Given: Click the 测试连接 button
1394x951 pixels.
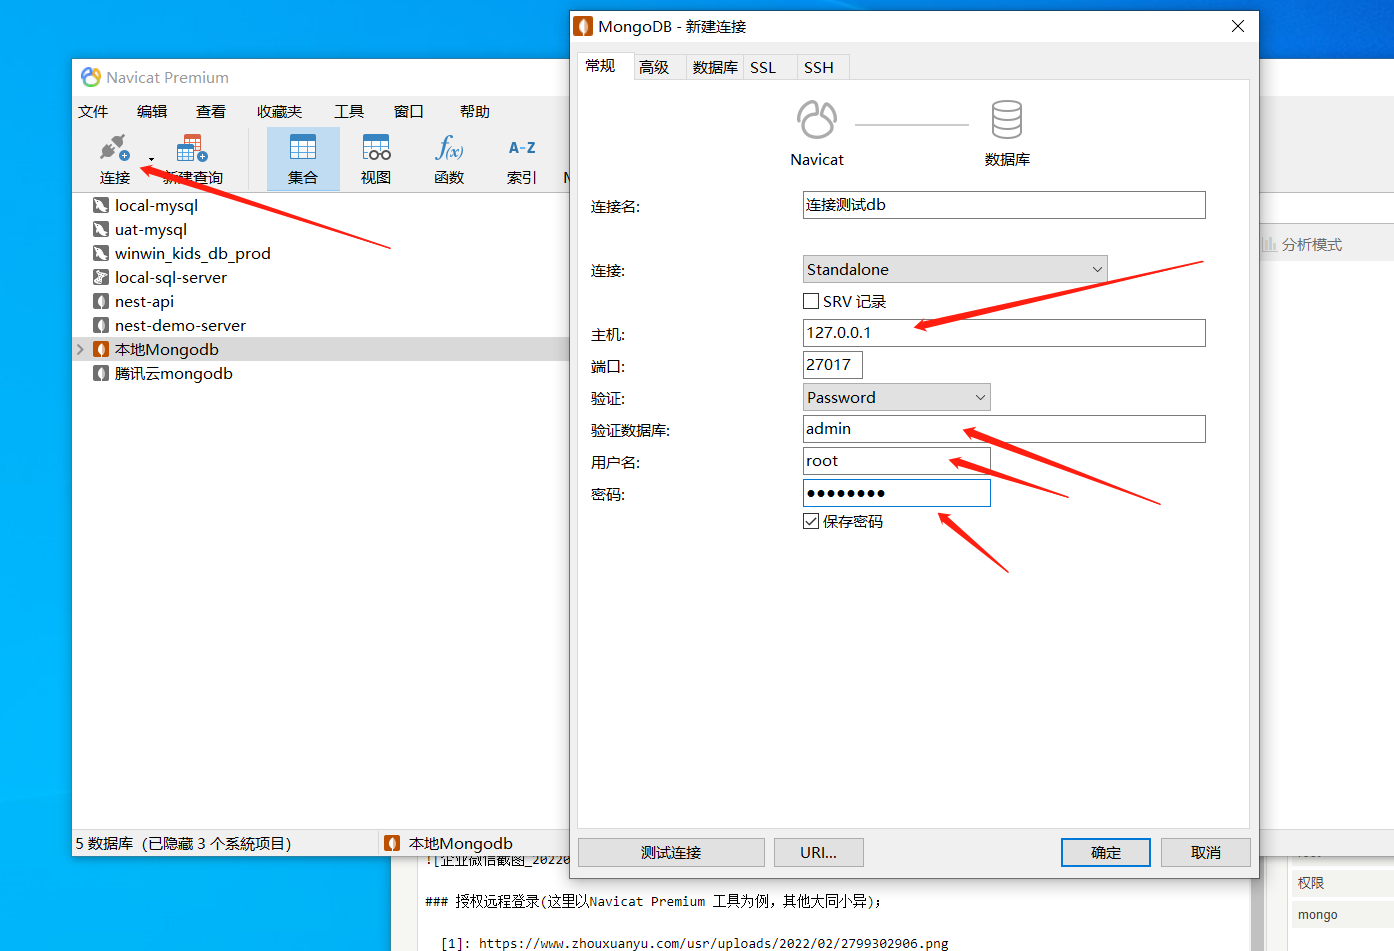Looking at the screenshot, I should point(671,852).
